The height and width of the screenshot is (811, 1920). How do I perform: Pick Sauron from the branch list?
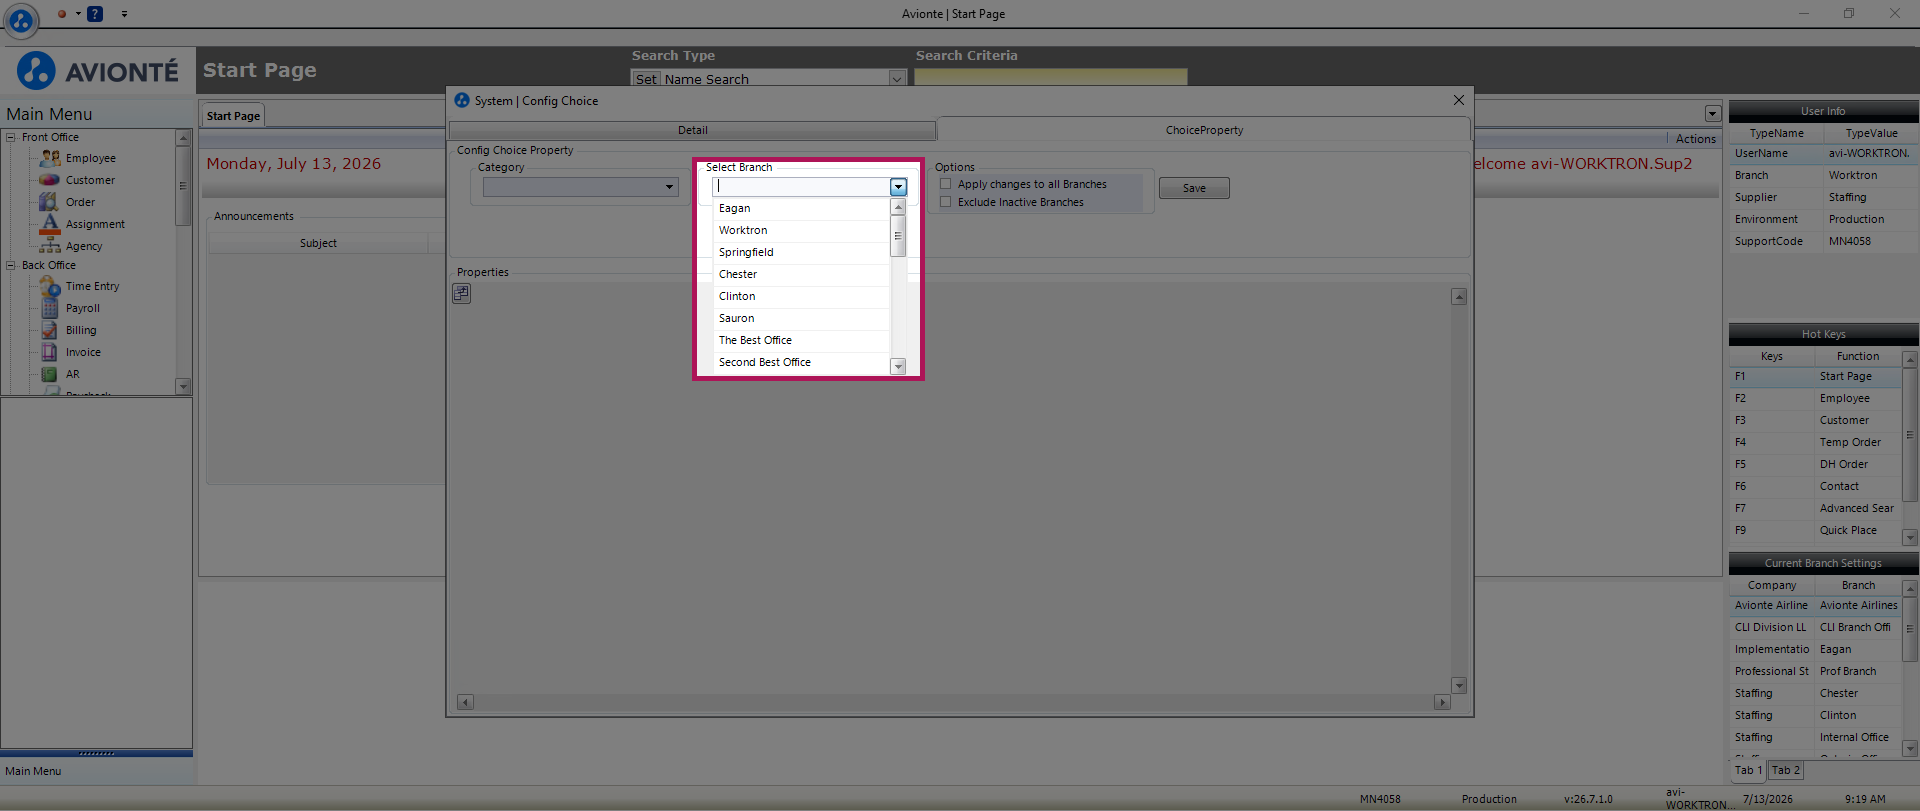pos(802,318)
